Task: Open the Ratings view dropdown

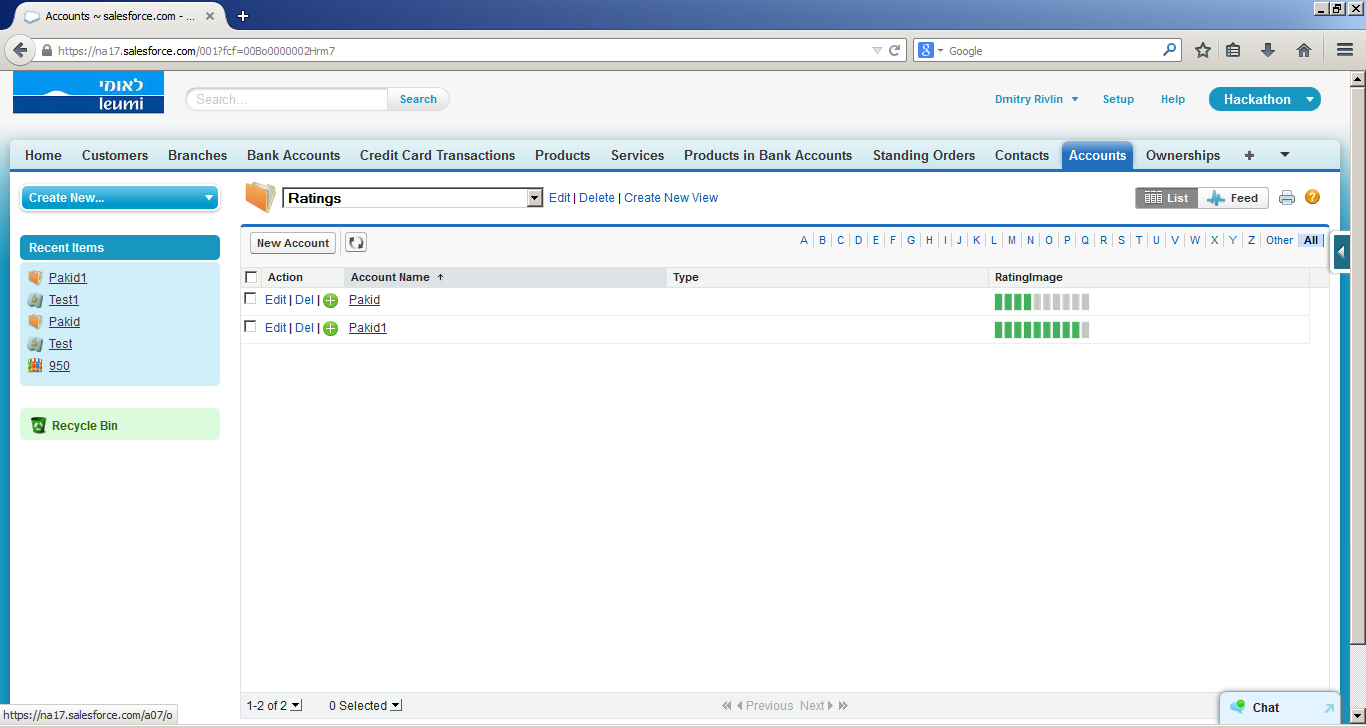Action: 413,198
